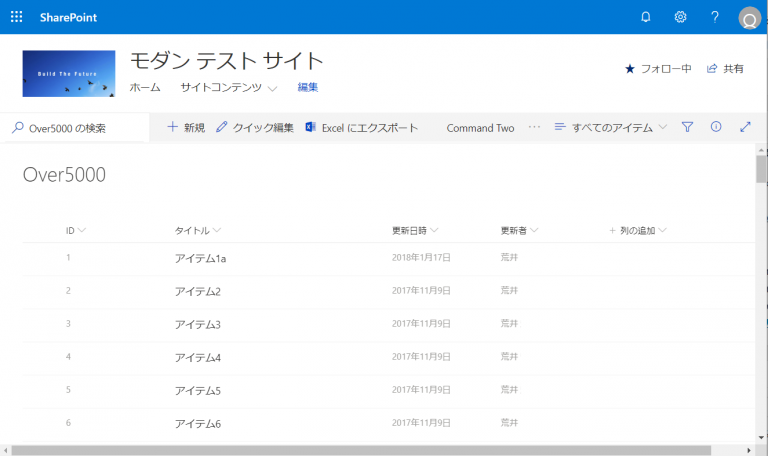Open the app launcher waffle icon
Image resolution: width=768 pixels, height=456 pixels.
(x=17, y=17)
